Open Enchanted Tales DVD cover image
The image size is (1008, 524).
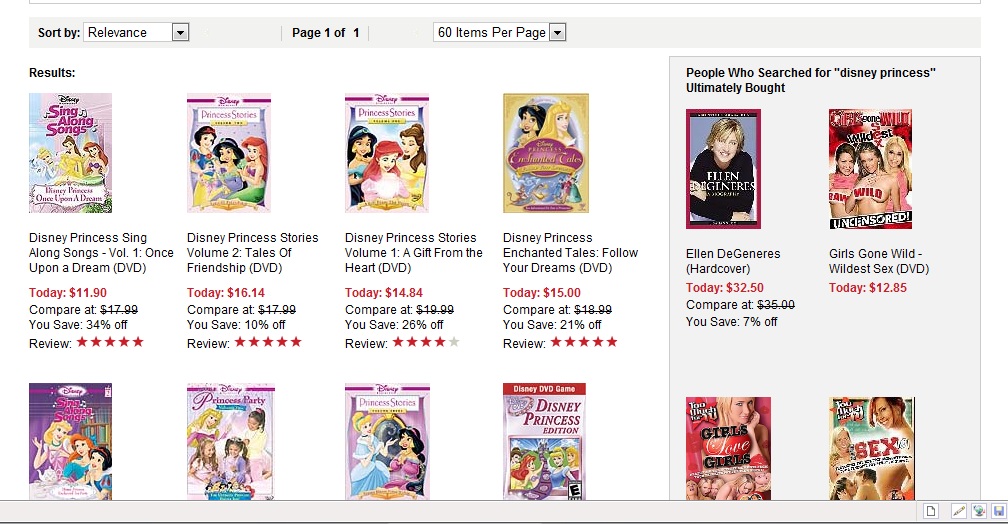point(546,153)
